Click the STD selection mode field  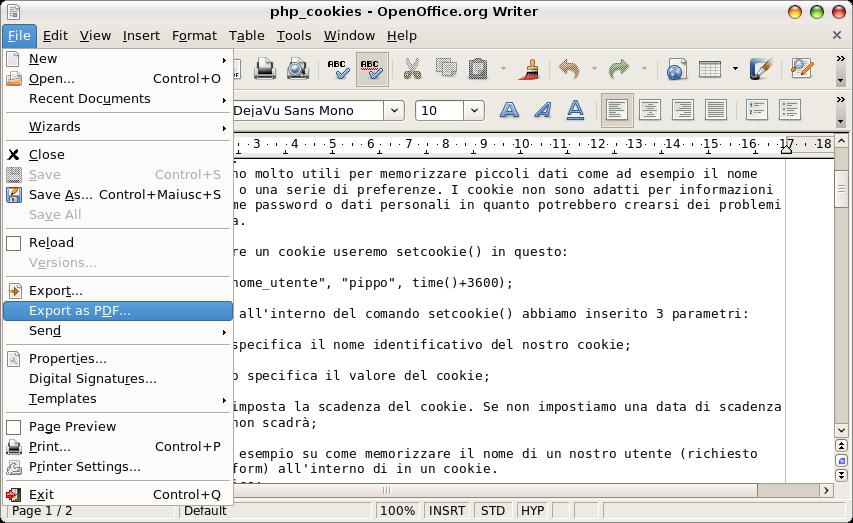pos(493,510)
